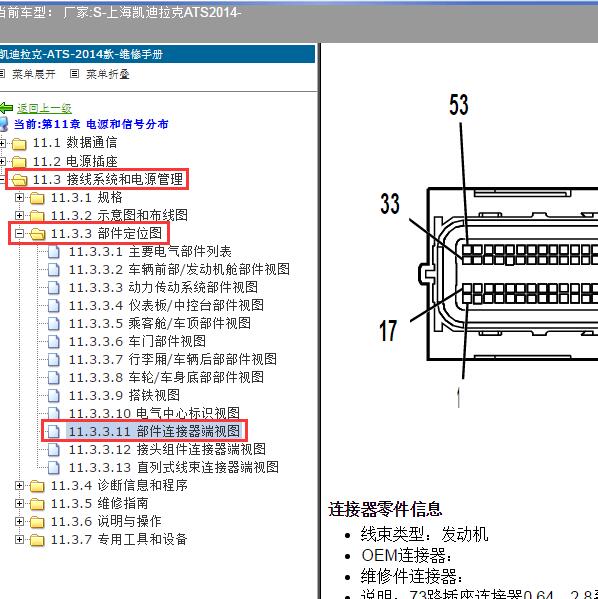Screen dimensions: 598x599
Task: Expand the 11.3.7 专用工具和设备 node
Action: point(19,539)
